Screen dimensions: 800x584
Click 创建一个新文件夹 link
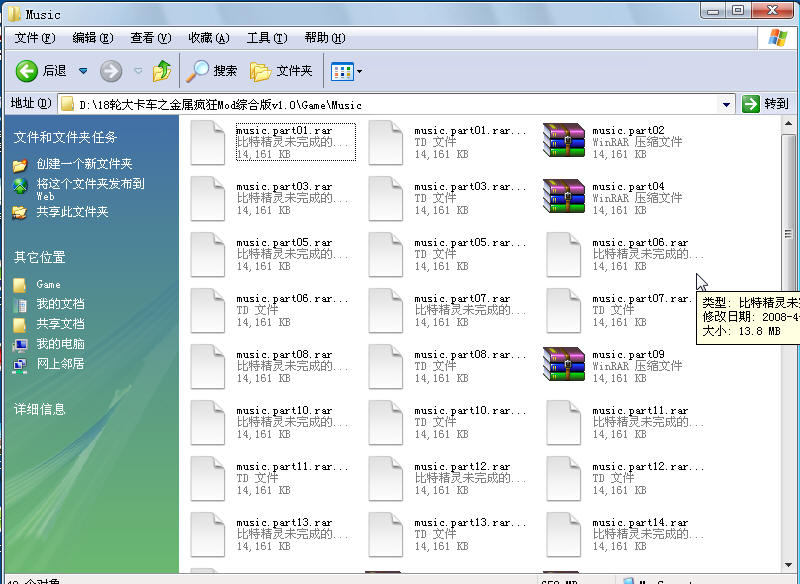tap(84, 164)
